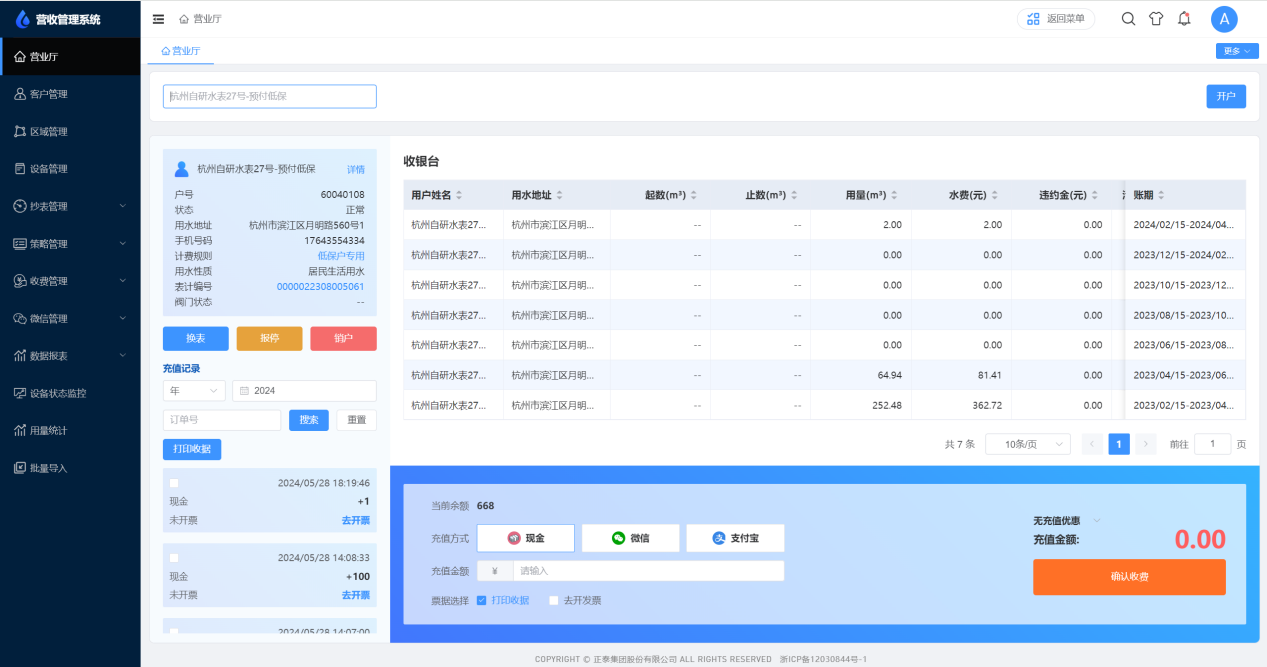Viewport: 1267px width, 667px height.
Task: Click the 设备状态监控 sidebar icon
Action: [20, 393]
